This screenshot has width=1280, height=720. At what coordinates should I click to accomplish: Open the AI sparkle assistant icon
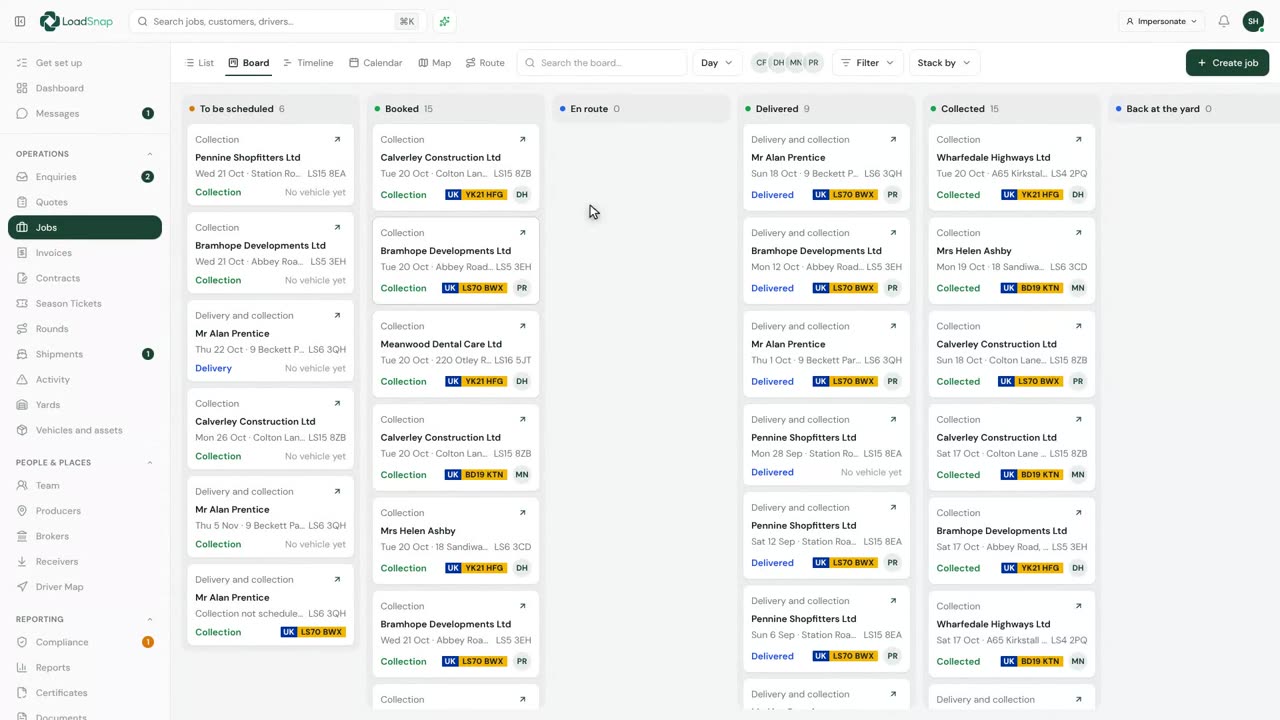[x=444, y=21]
